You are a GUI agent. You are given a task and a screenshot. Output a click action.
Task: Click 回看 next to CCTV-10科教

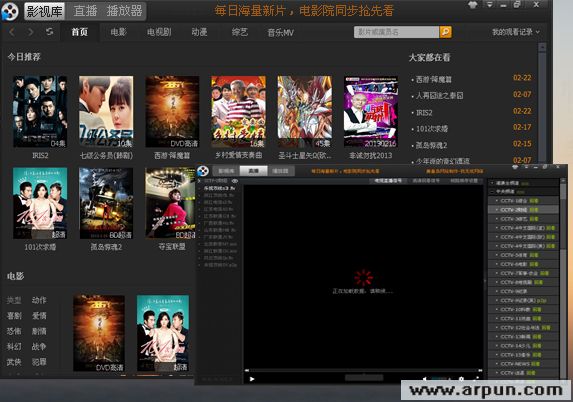click(x=537, y=310)
